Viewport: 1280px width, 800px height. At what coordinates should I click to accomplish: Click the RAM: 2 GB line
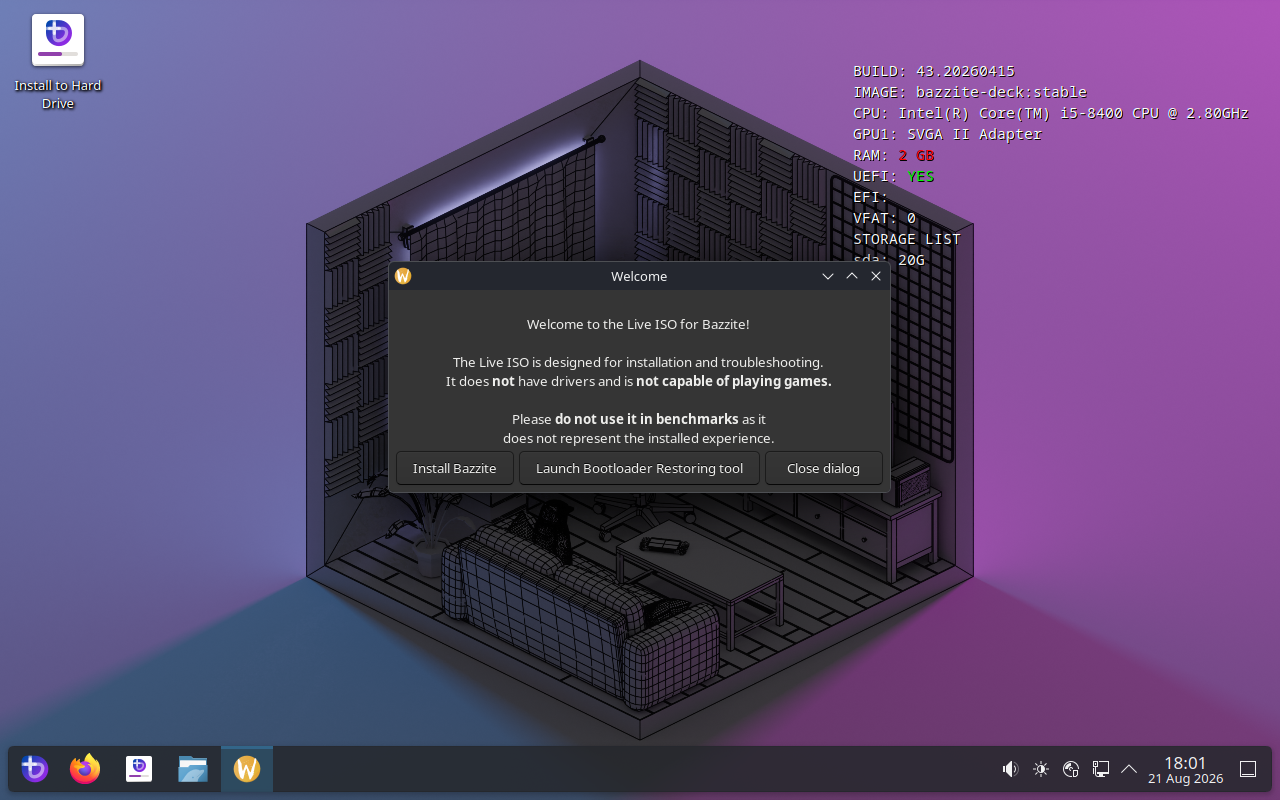[x=894, y=155]
